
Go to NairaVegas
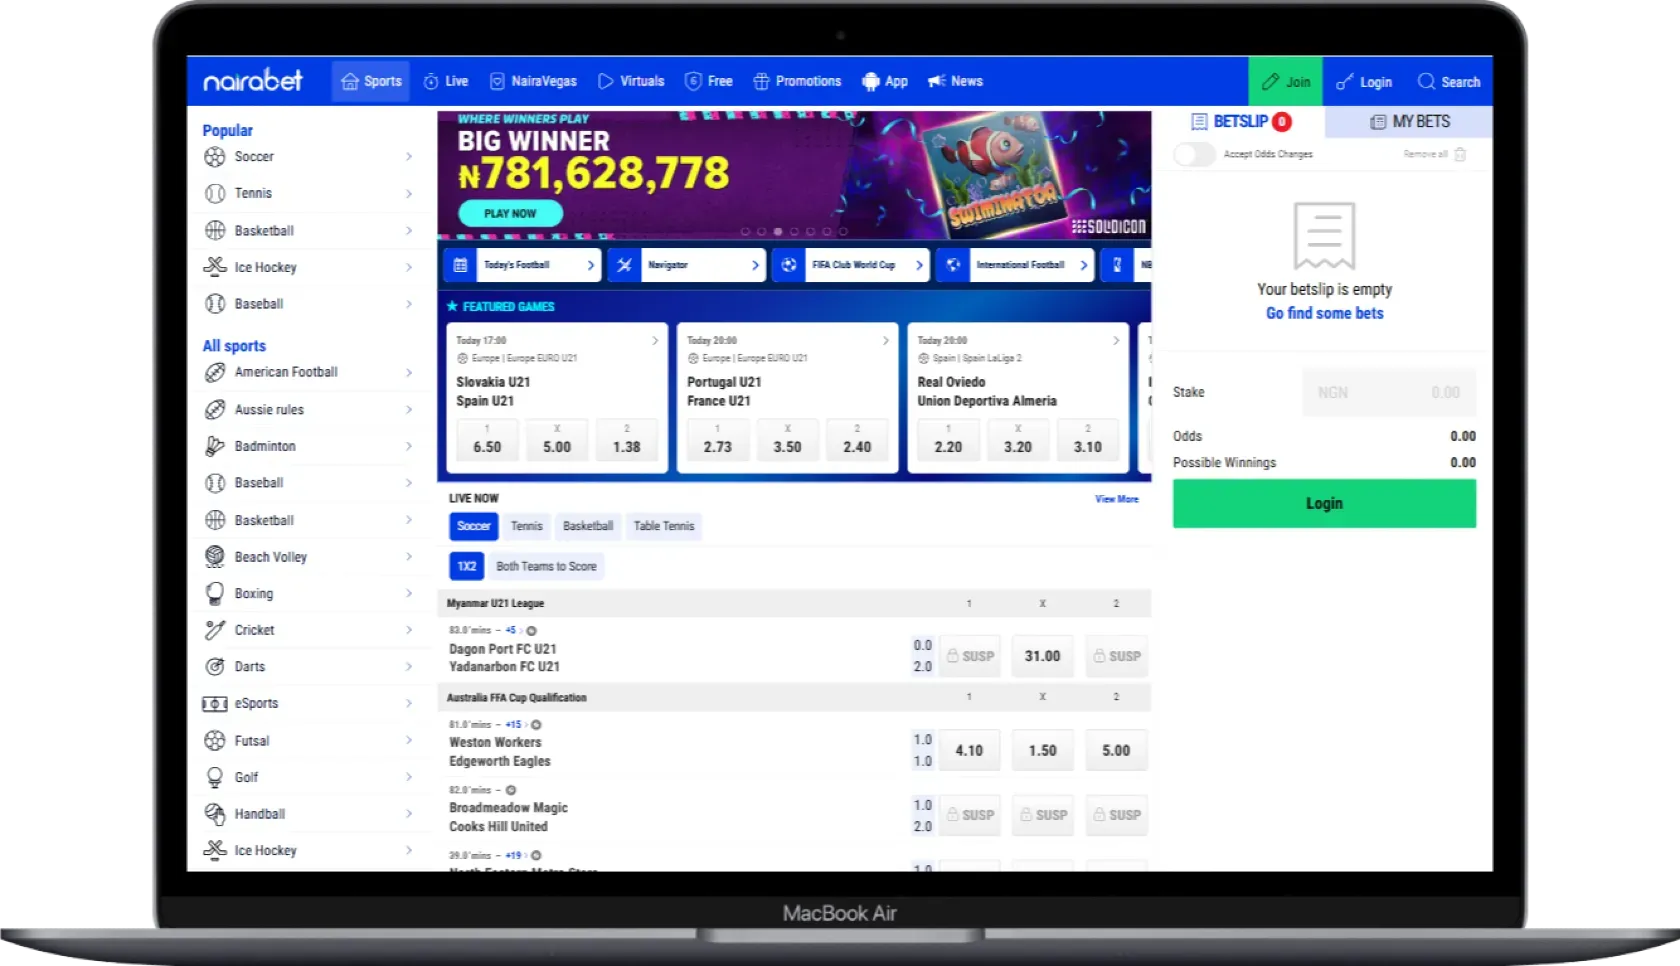(533, 81)
